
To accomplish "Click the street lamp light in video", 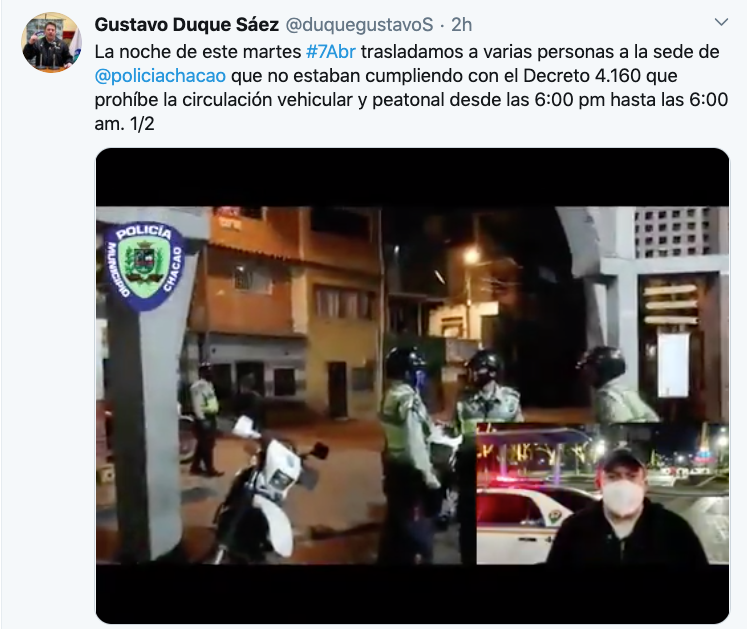I will [471, 256].
